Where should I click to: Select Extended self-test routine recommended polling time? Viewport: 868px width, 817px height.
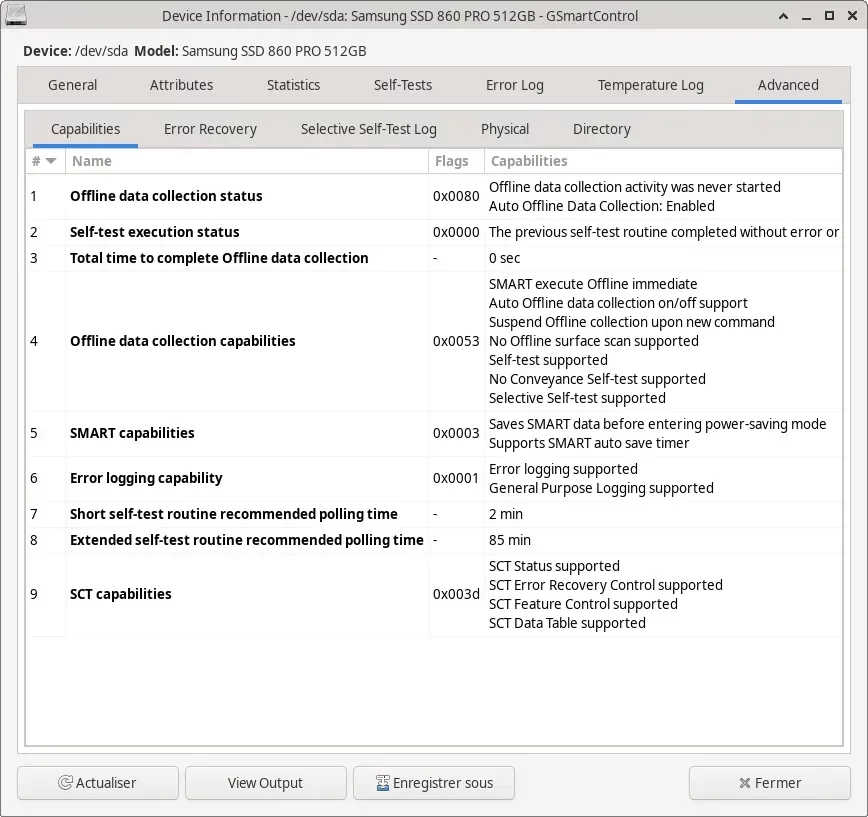click(434, 540)
